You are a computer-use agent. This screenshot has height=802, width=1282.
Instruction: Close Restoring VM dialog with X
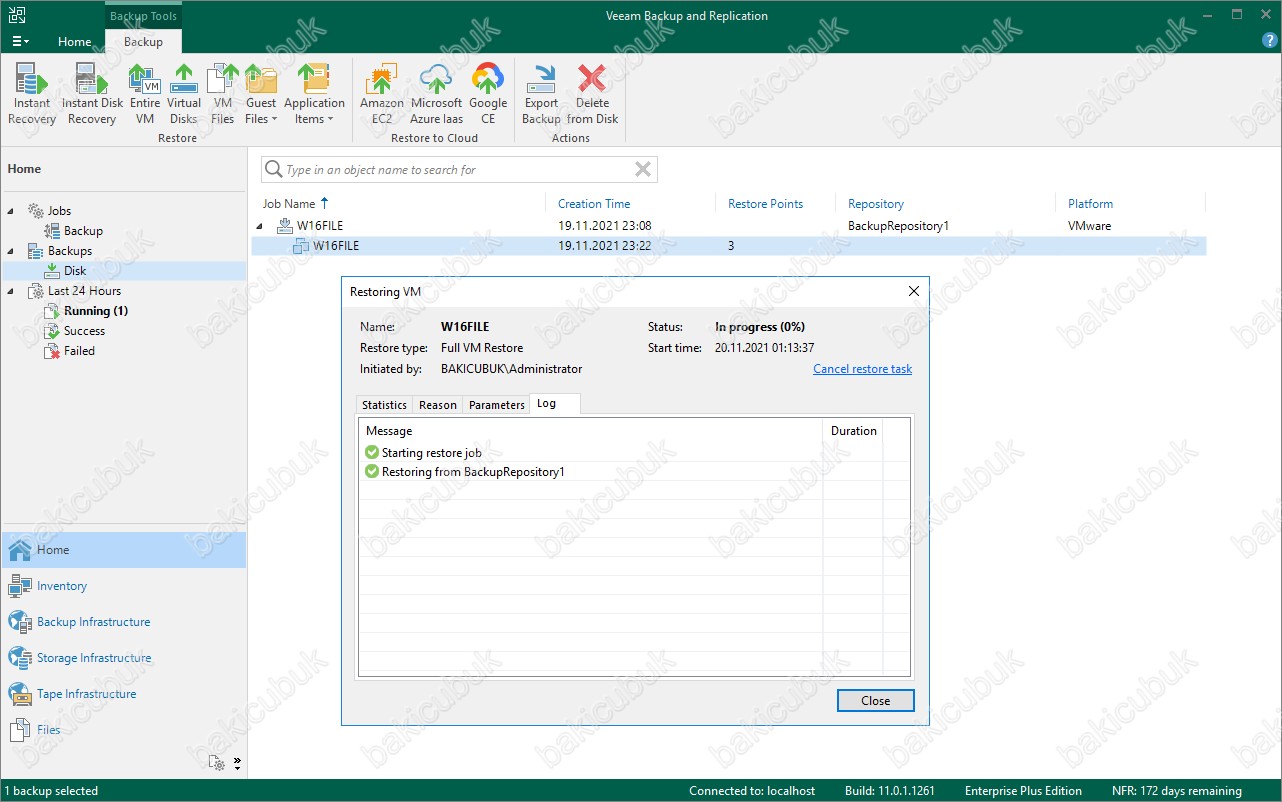point(913,291)
